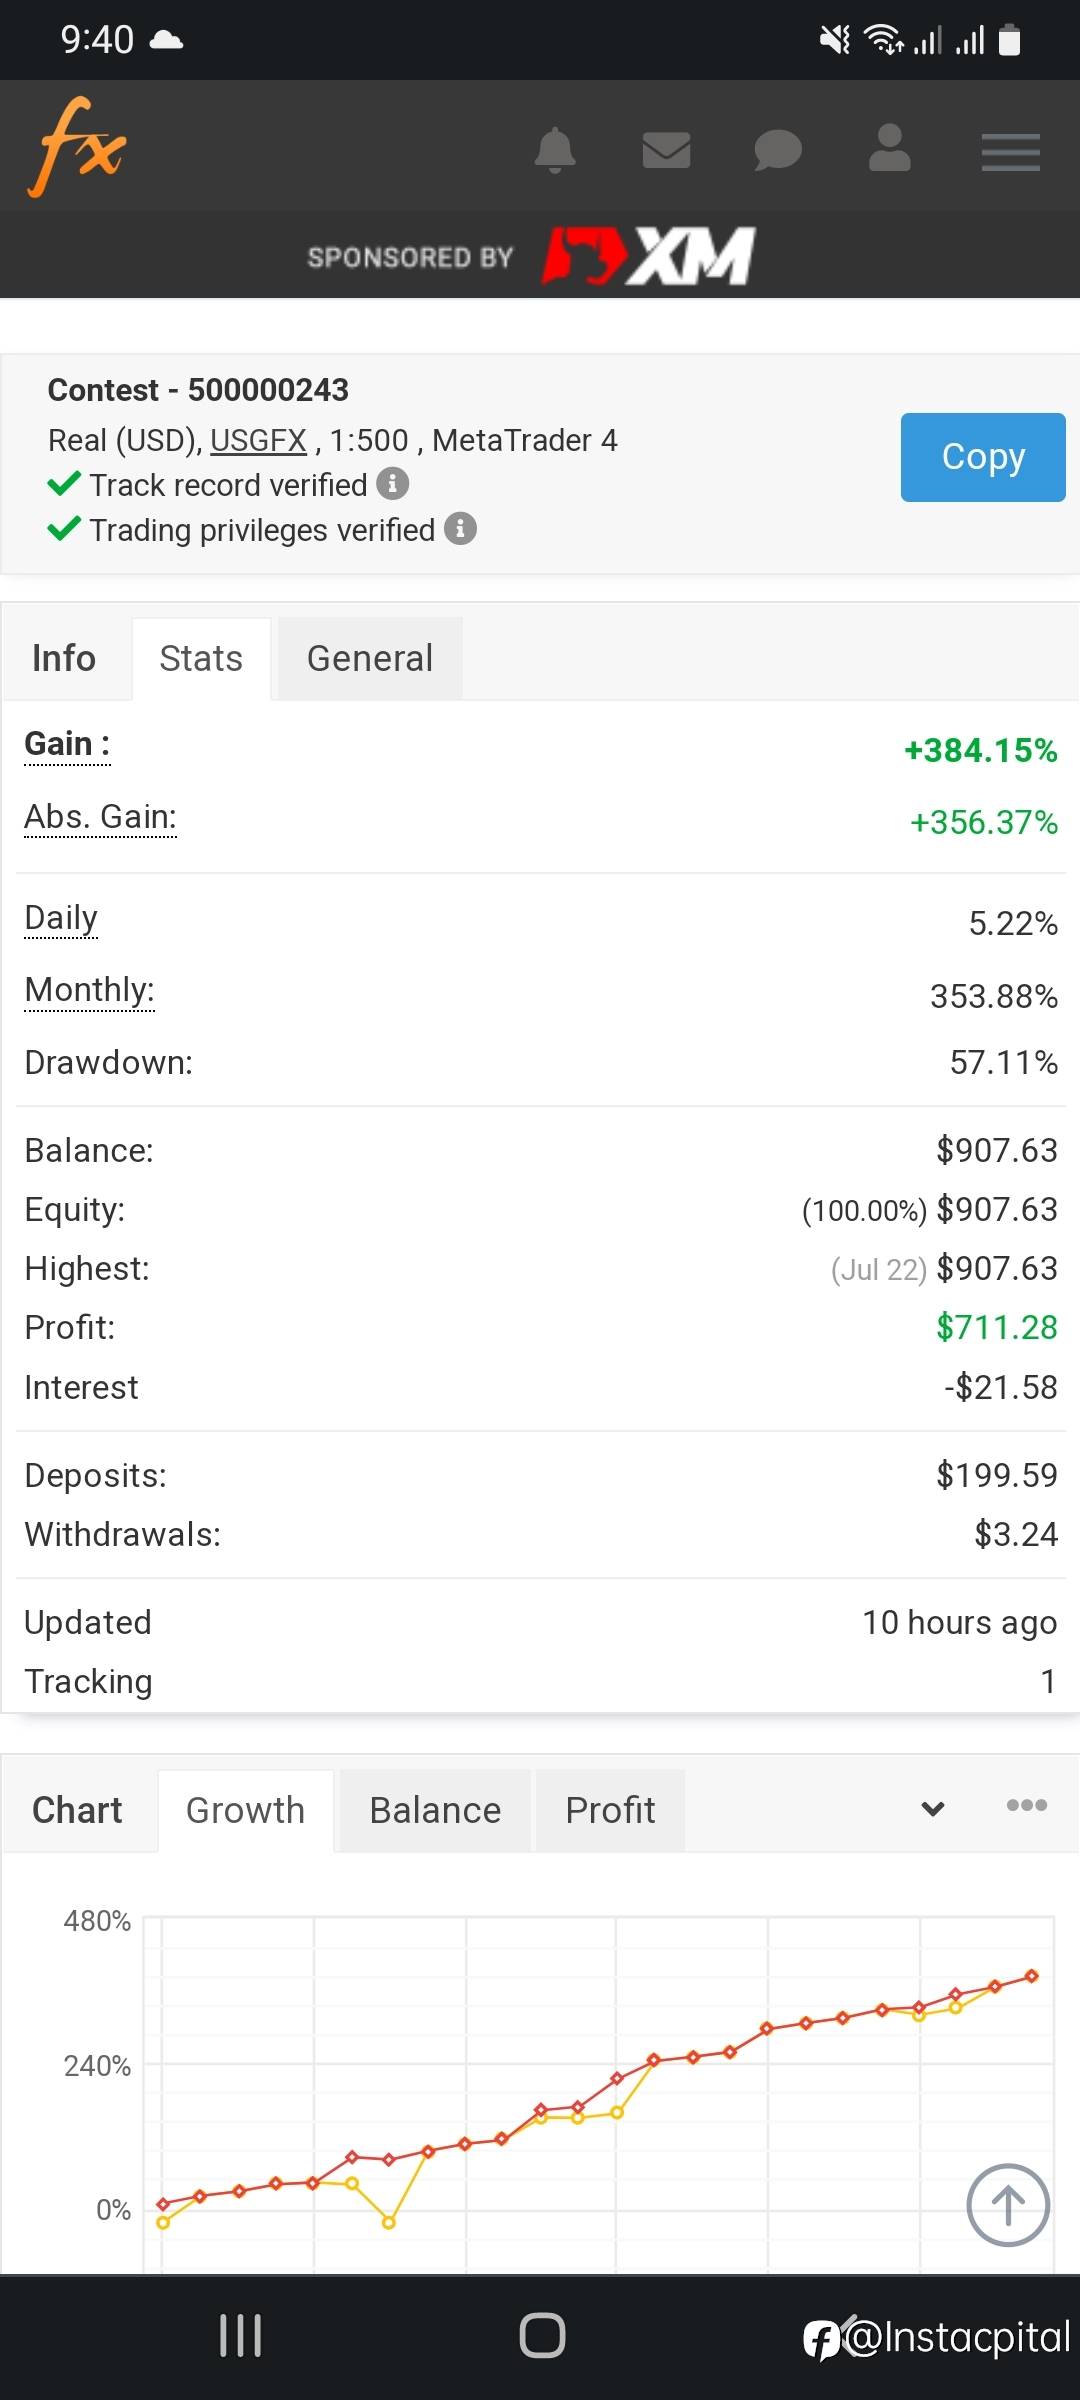
Task: Open the chat bubble icon
Action: [777, 151]
